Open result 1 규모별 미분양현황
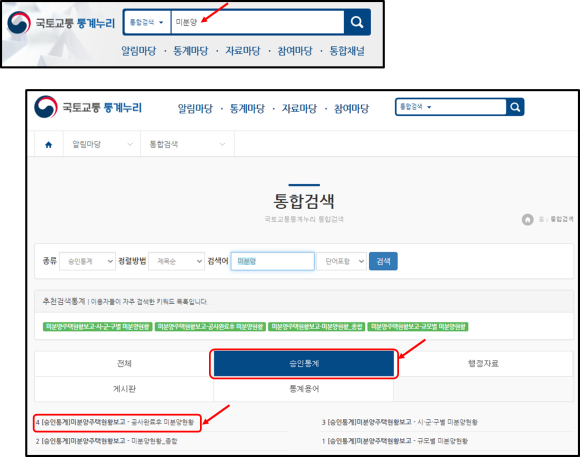Viewport: 580px width, 457px height. point(395,441)
